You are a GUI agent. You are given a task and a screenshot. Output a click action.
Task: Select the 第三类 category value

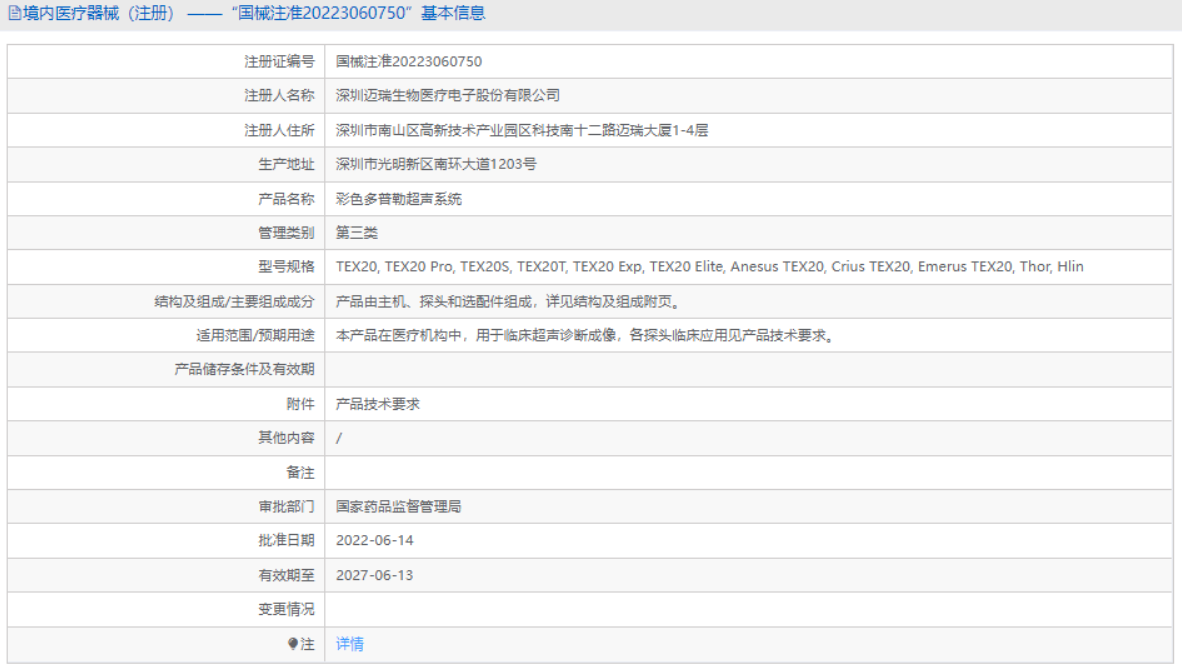point(357,233)
